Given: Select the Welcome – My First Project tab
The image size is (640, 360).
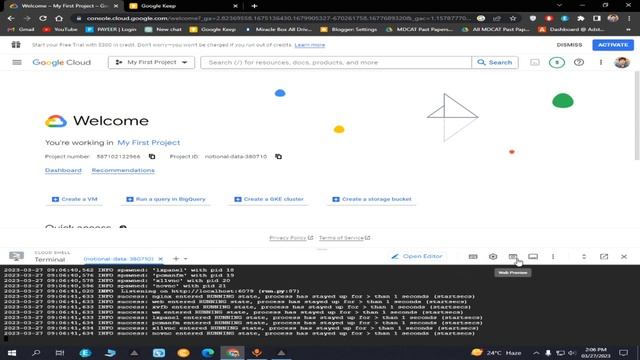Looking at the screenshot, I should [64, 6].
